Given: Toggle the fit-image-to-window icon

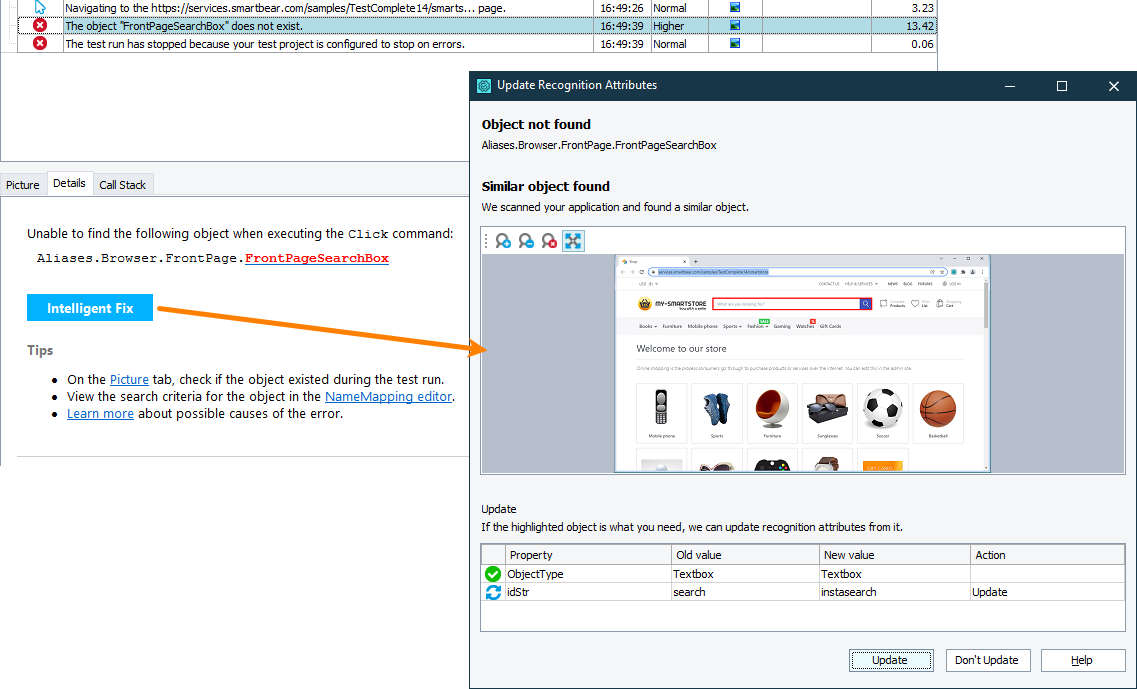Looking at the screenshot, I should 572,240.
